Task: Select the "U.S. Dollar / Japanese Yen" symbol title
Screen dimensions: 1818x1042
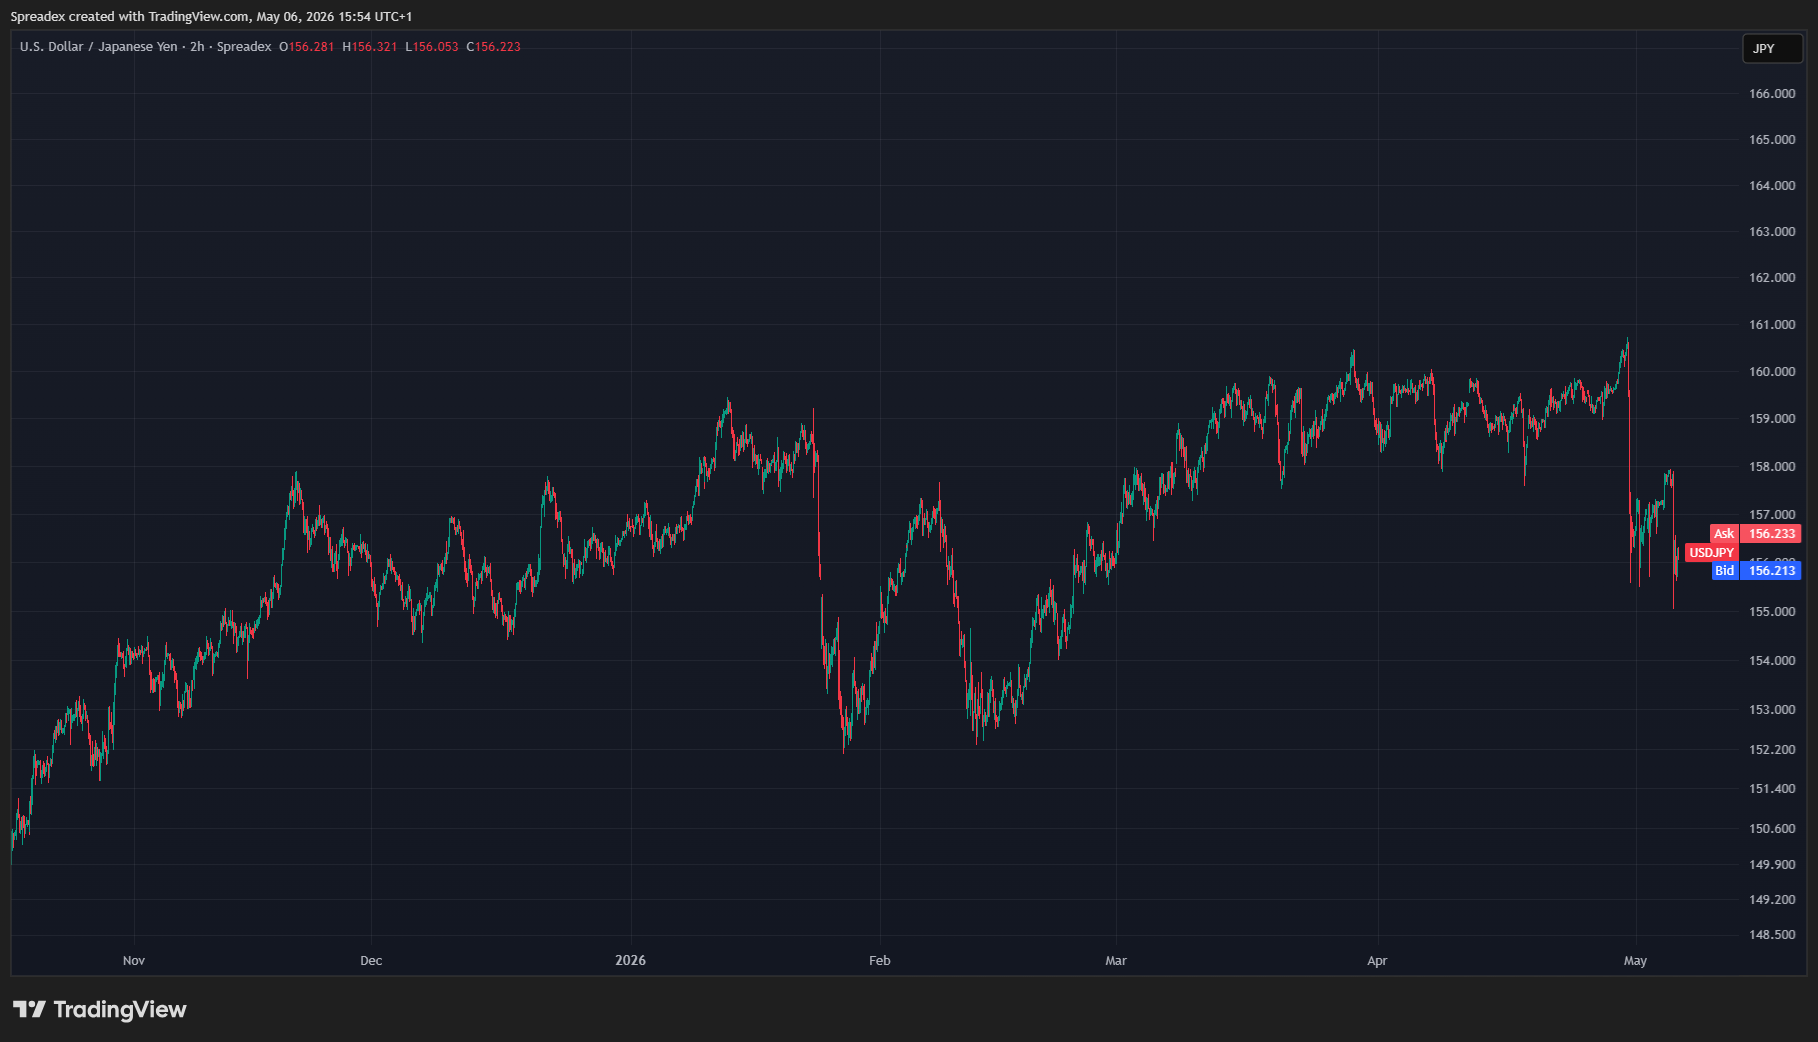Action: [99, 47]
